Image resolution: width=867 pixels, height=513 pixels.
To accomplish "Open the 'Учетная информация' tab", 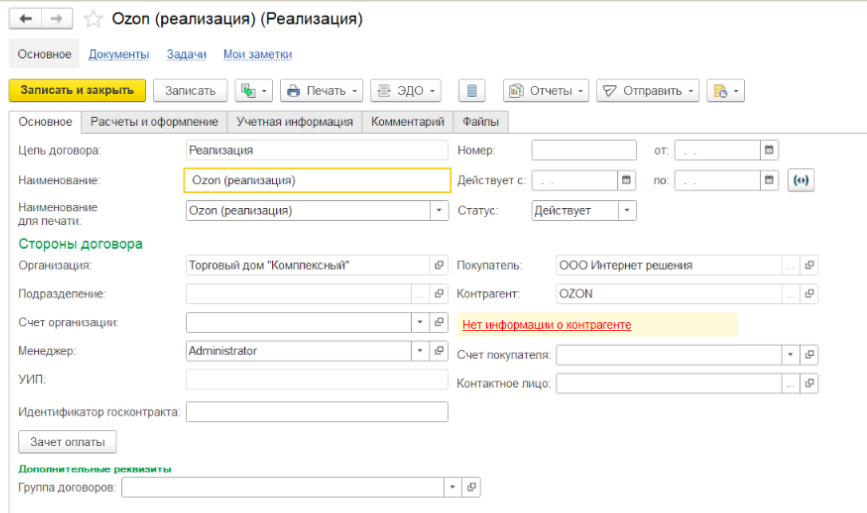I will coord(294,122).
